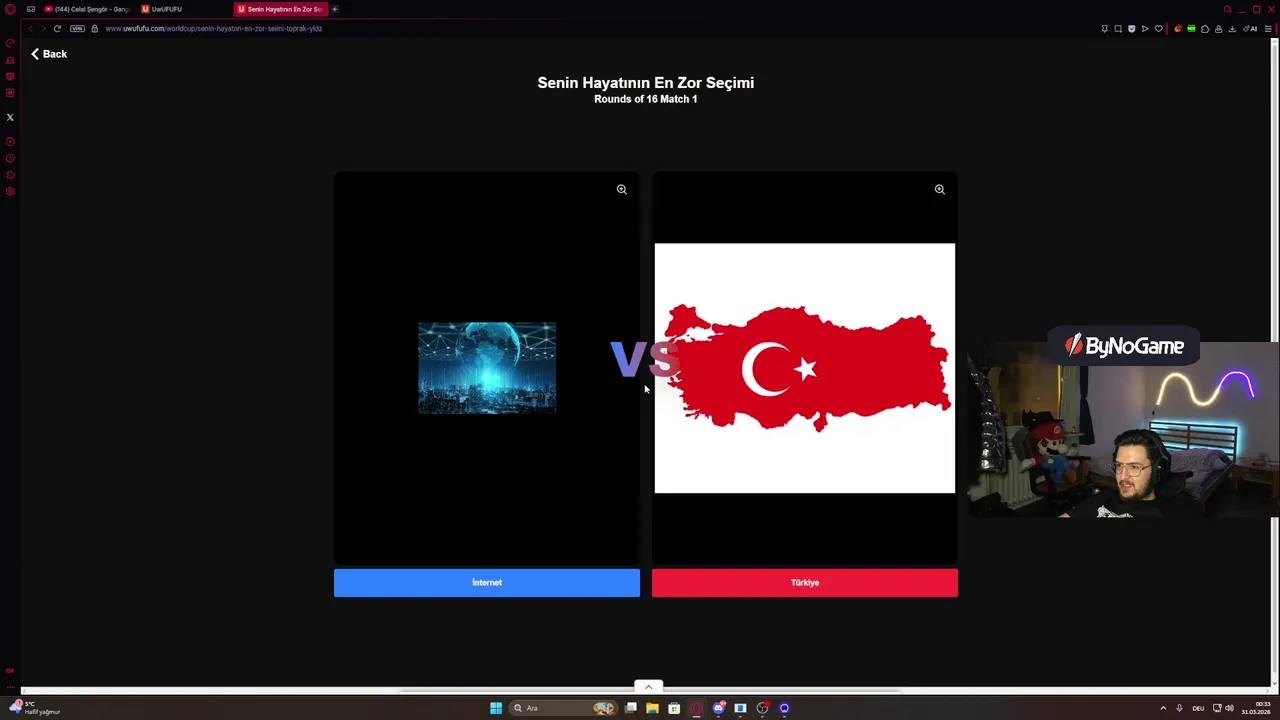1280x720 pixels.
Task: Vote for İnternet using the blue button
Action: click(x=486, y=583)
